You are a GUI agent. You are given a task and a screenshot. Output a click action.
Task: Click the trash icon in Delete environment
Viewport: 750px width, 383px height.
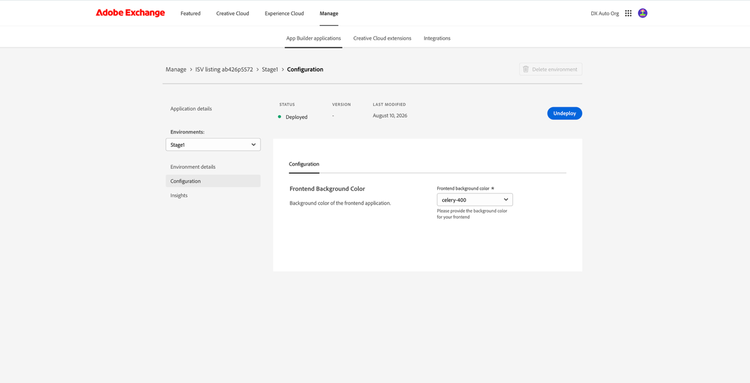point(526,69)
